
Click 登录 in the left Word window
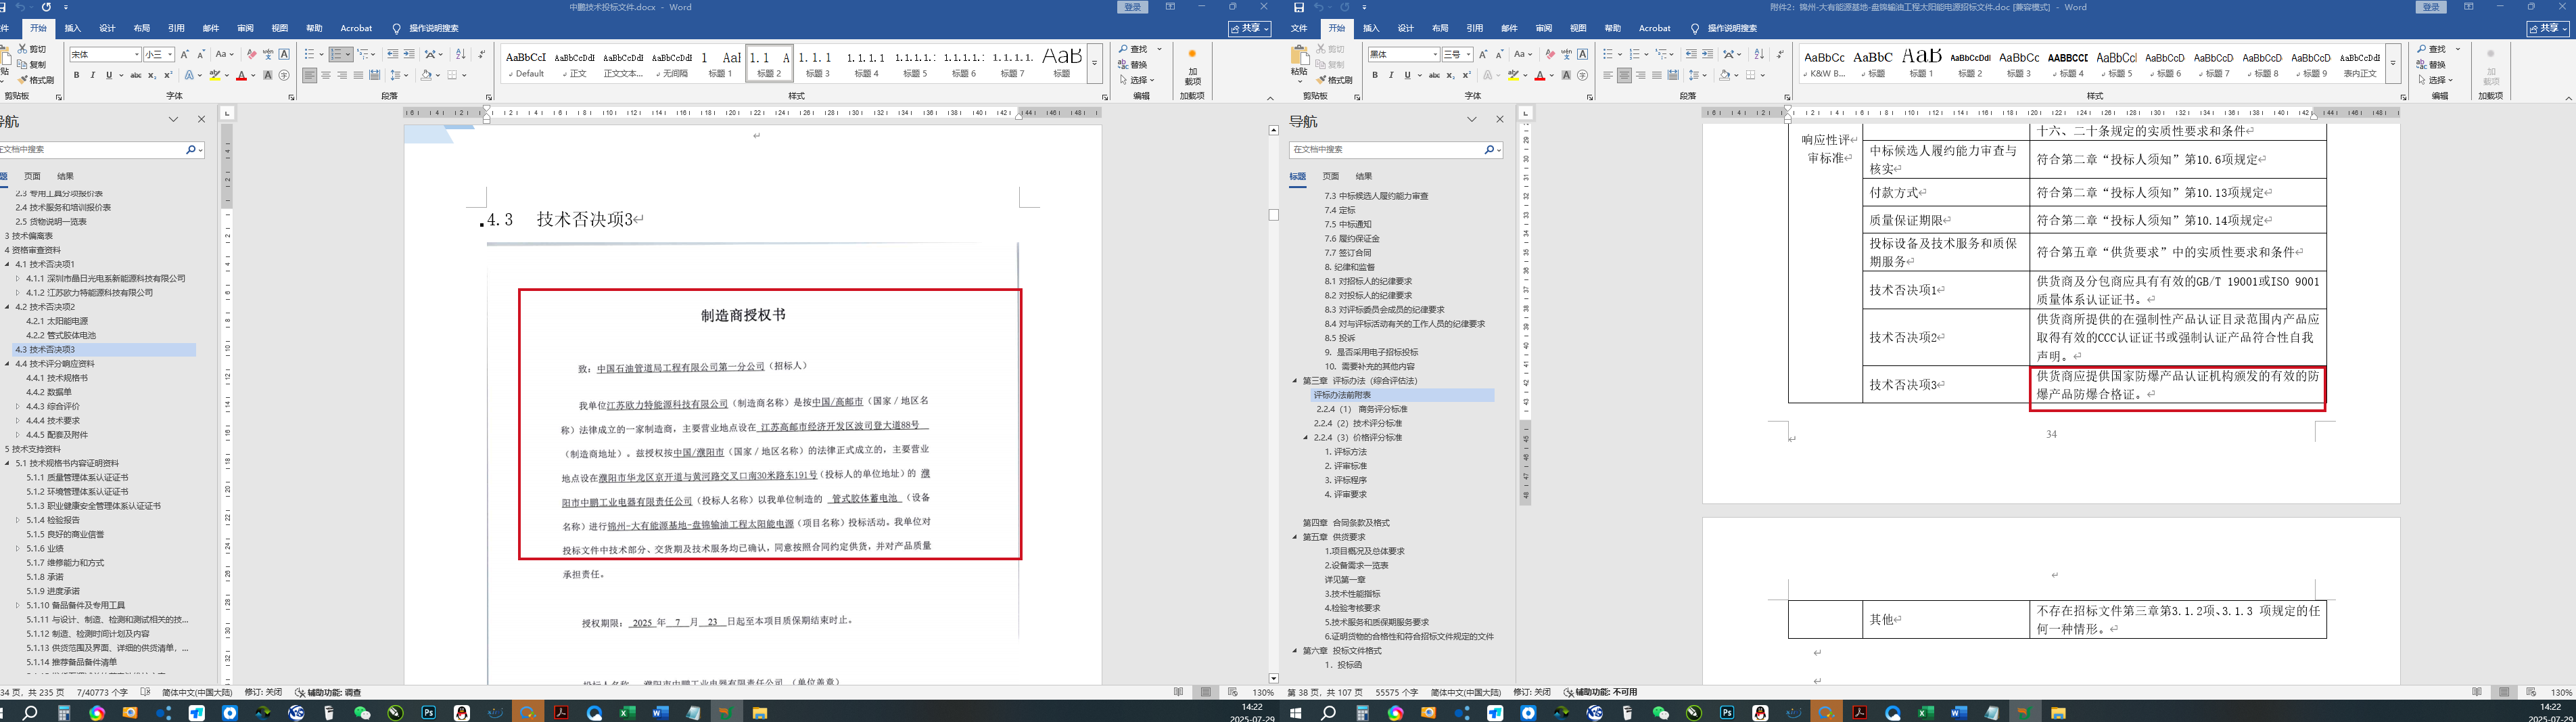coord(1132,7)
